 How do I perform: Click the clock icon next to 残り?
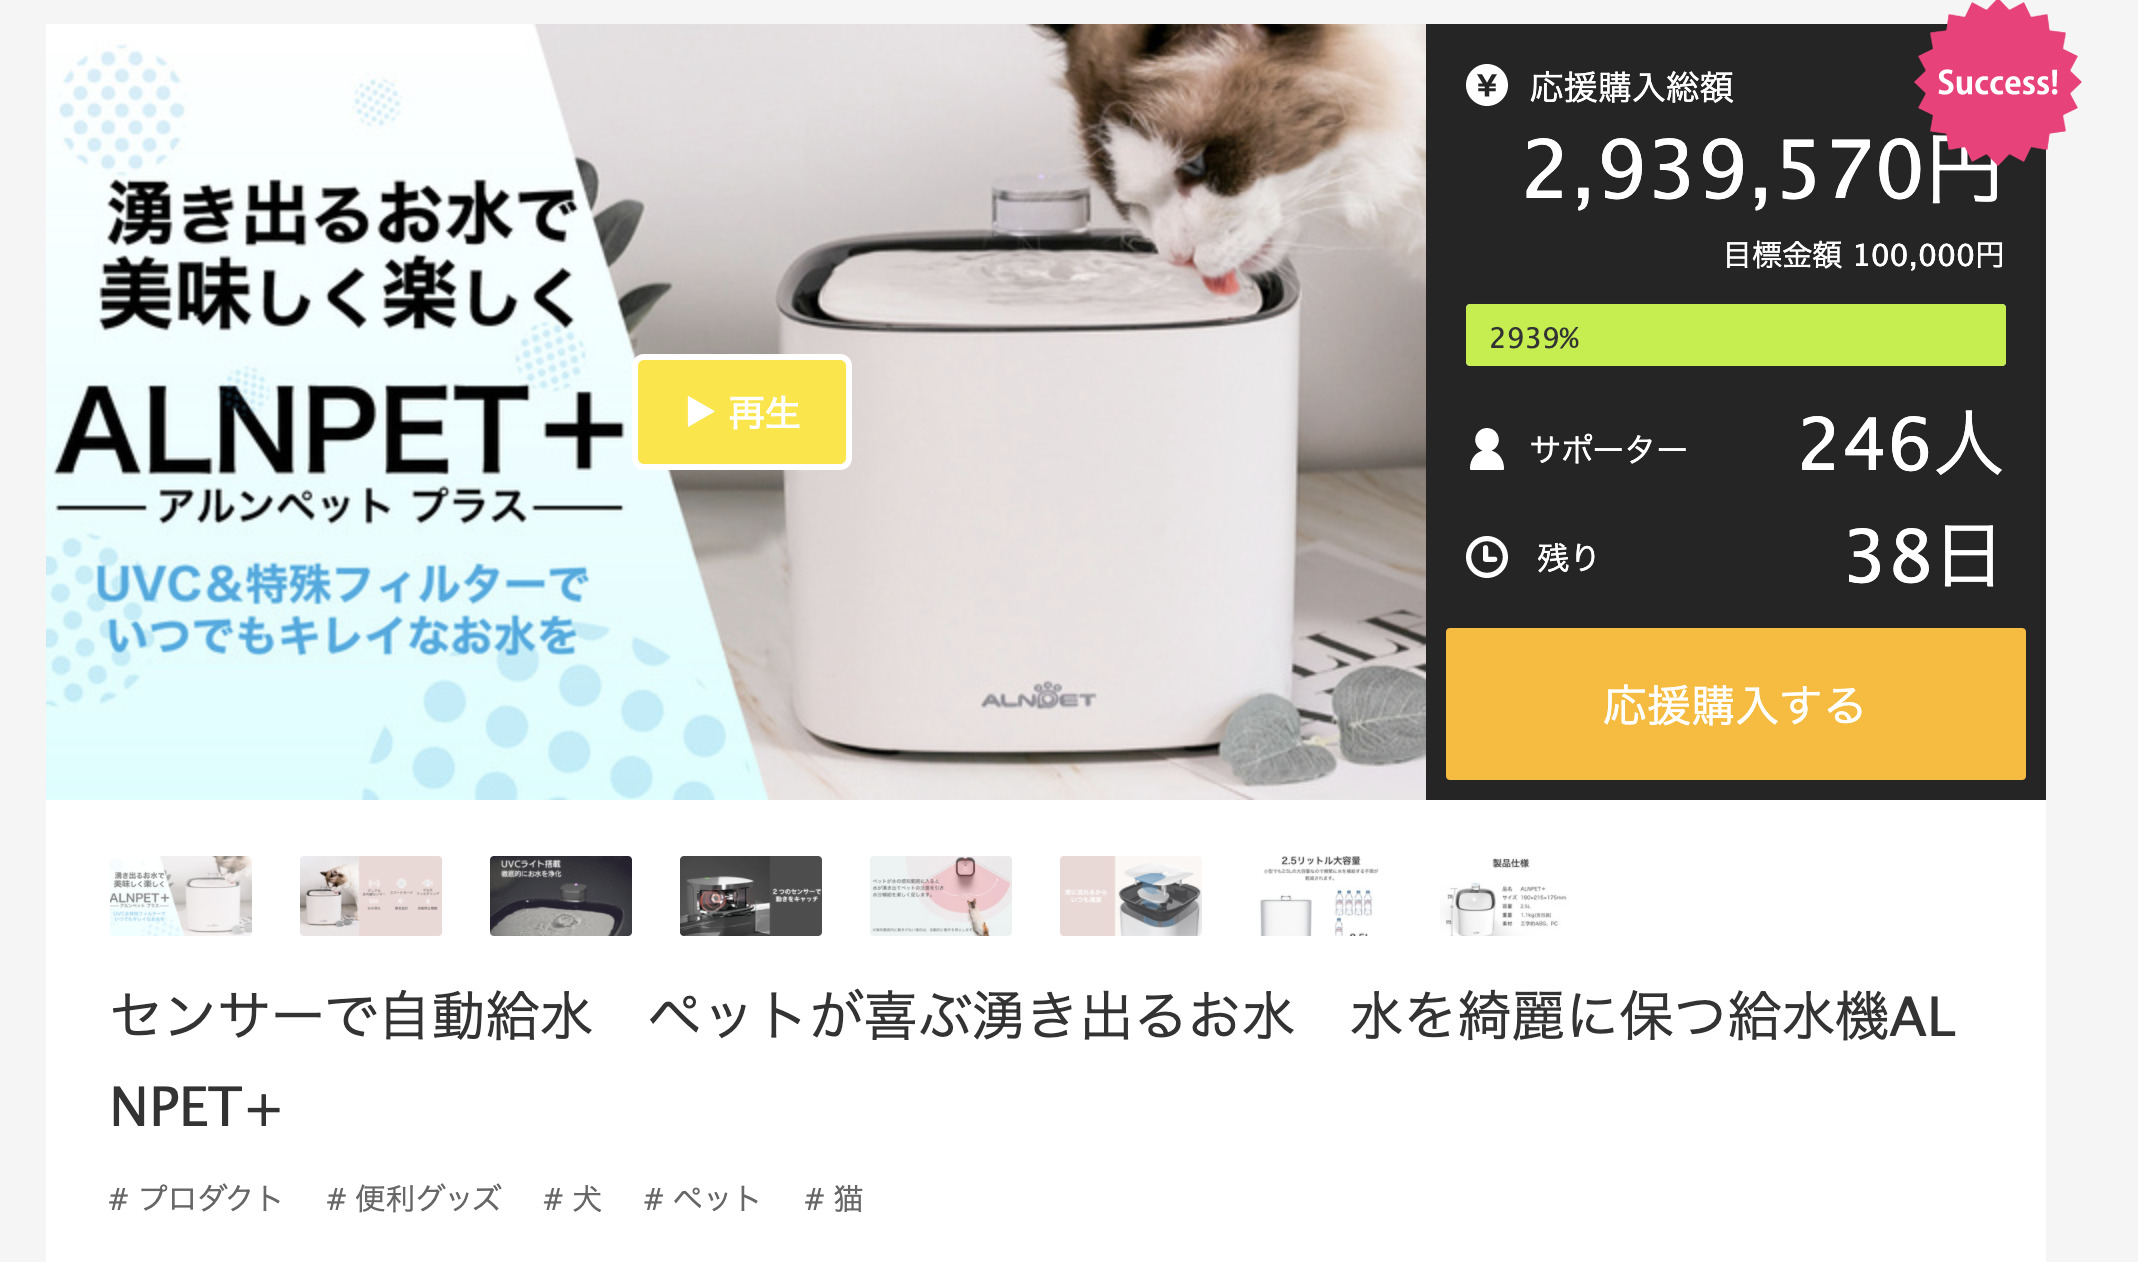pos(1486,557)
